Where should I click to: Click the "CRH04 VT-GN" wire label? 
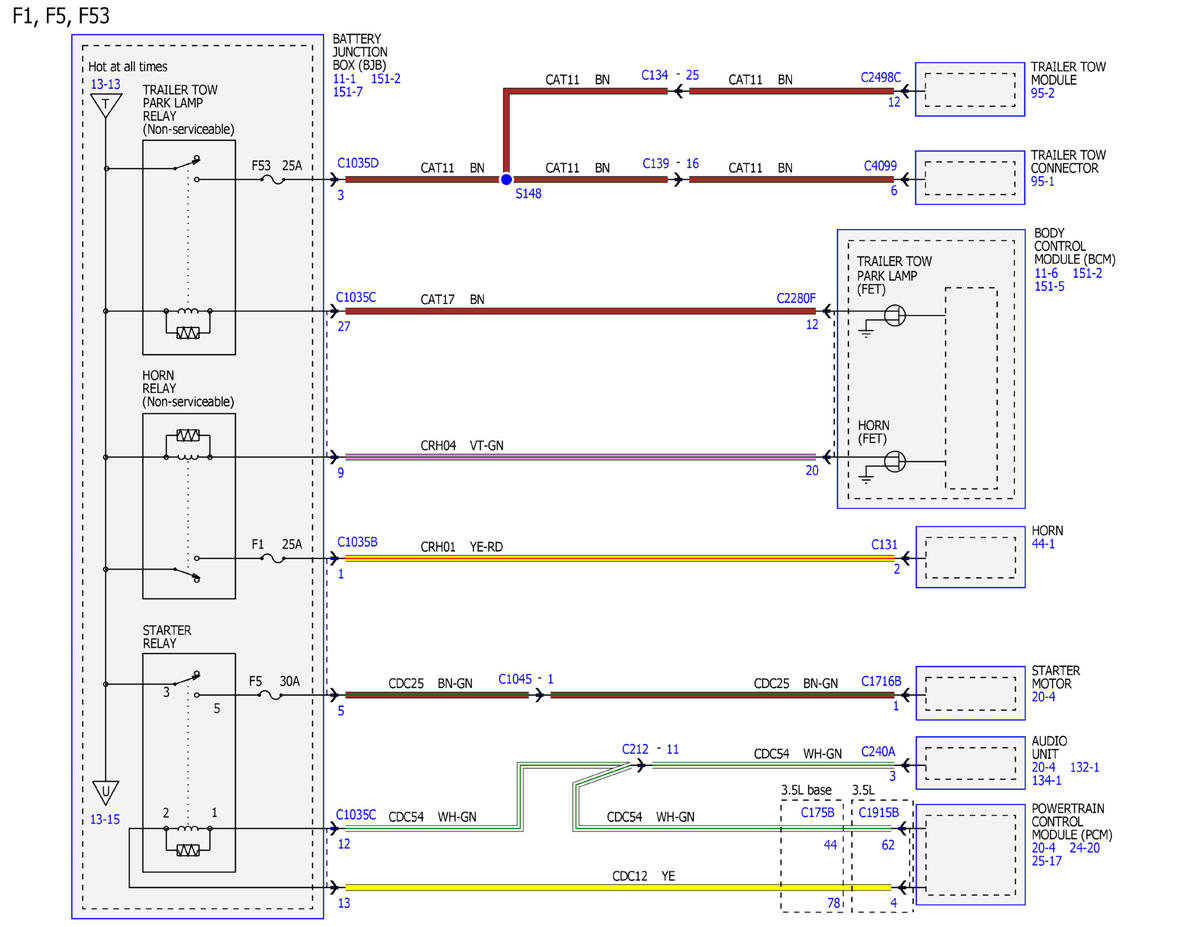(462, 445)
